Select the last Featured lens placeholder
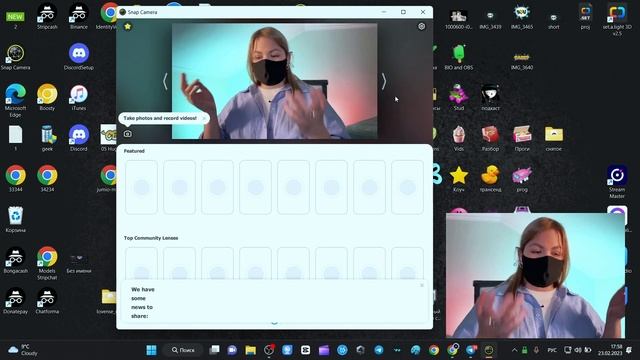640x360 pixels. click(x=407, y=187)
